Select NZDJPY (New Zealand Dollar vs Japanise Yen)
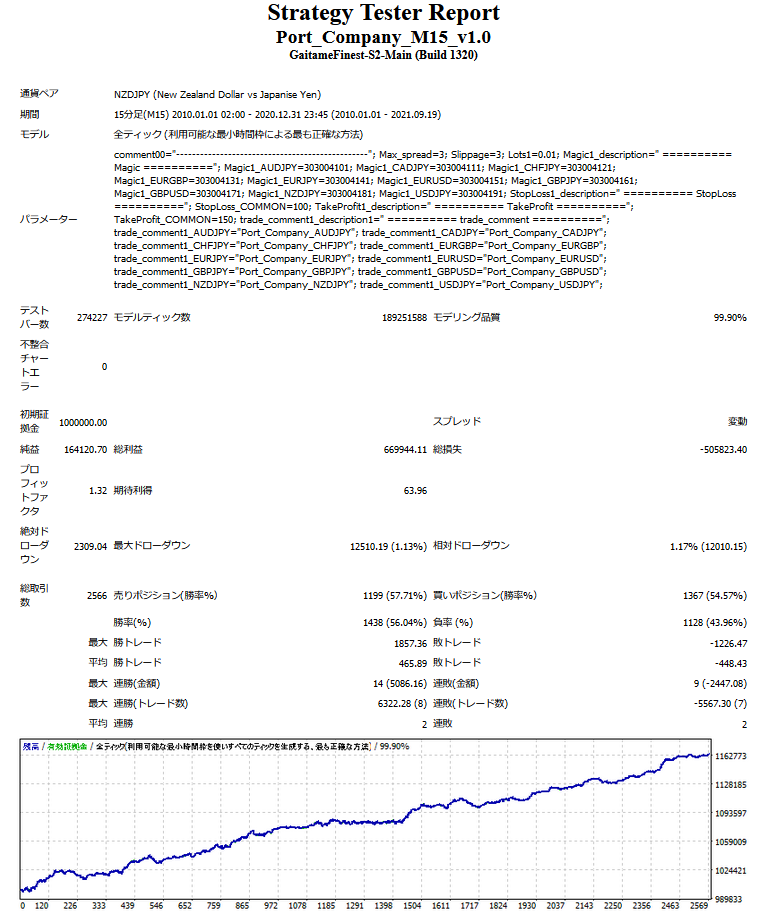 tap(217, 95)
